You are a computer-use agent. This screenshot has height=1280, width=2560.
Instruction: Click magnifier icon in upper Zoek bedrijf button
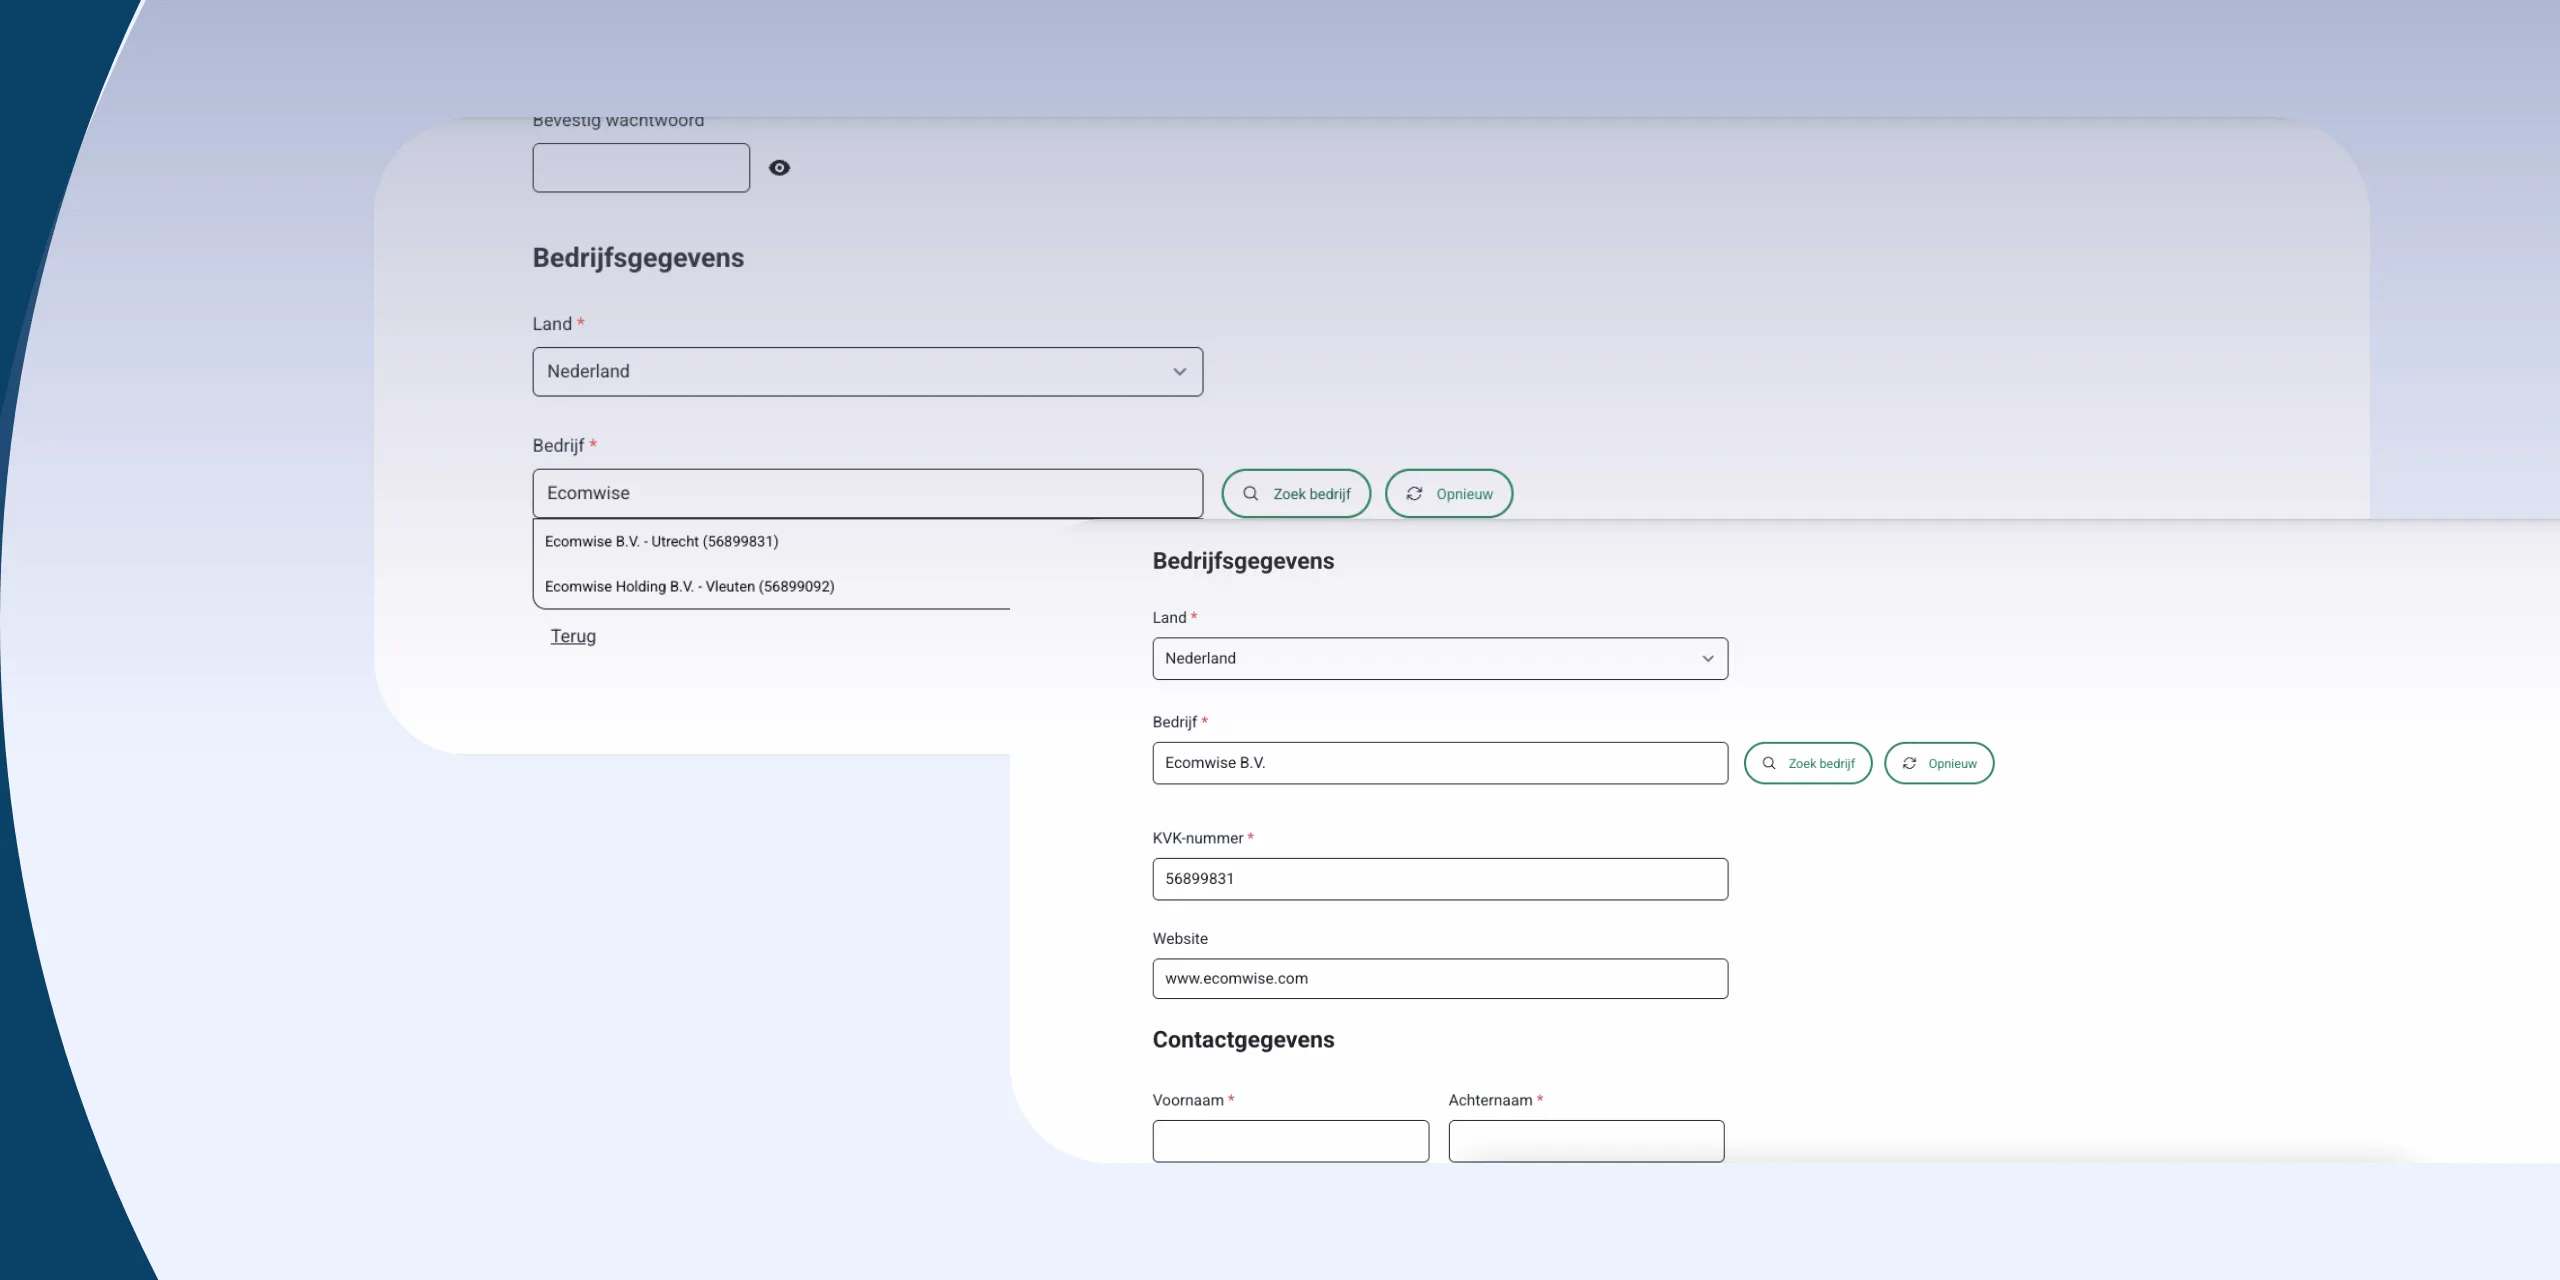click(1250, 494)
